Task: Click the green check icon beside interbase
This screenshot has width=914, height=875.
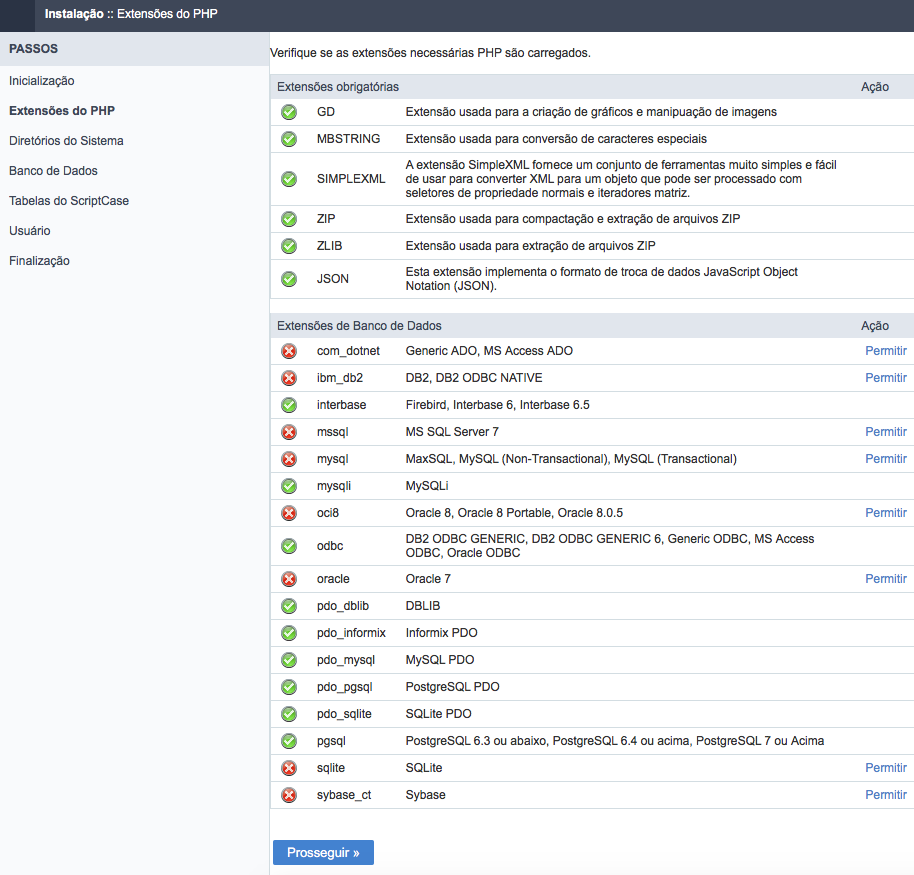Action: tap(289, 405)
